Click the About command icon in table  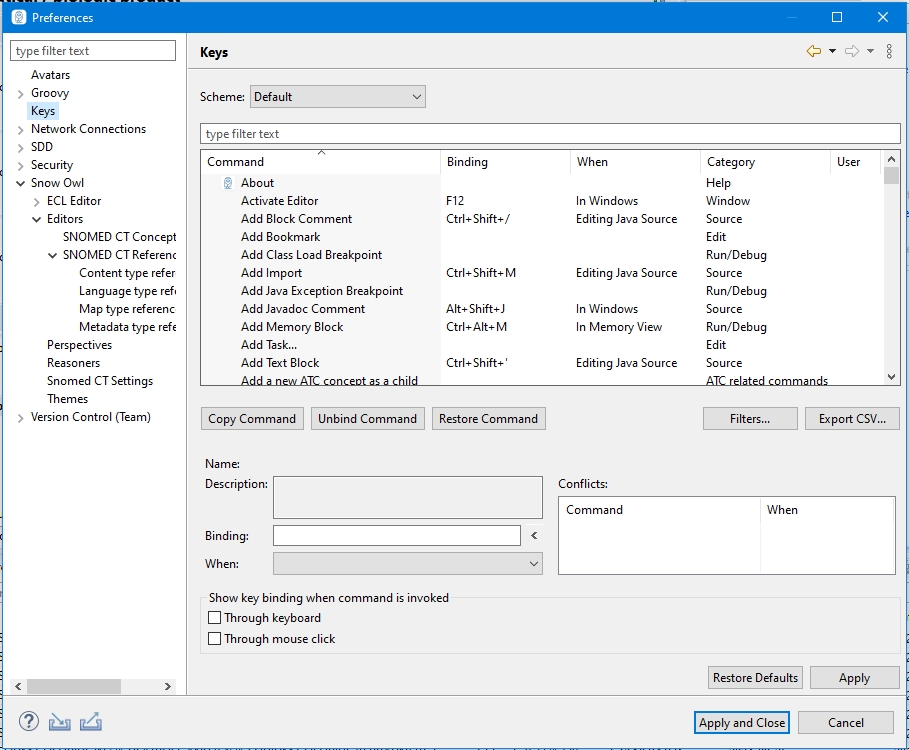point(228,183)
